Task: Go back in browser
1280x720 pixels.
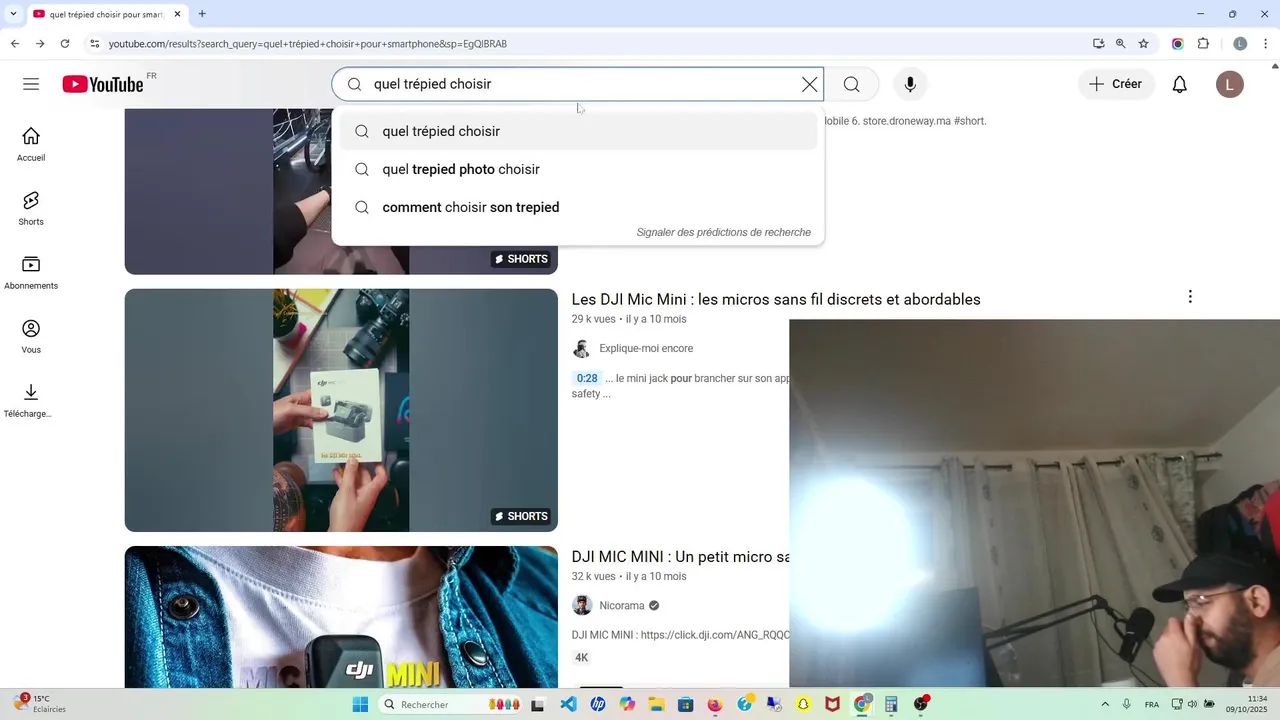Action: point(15,44)
